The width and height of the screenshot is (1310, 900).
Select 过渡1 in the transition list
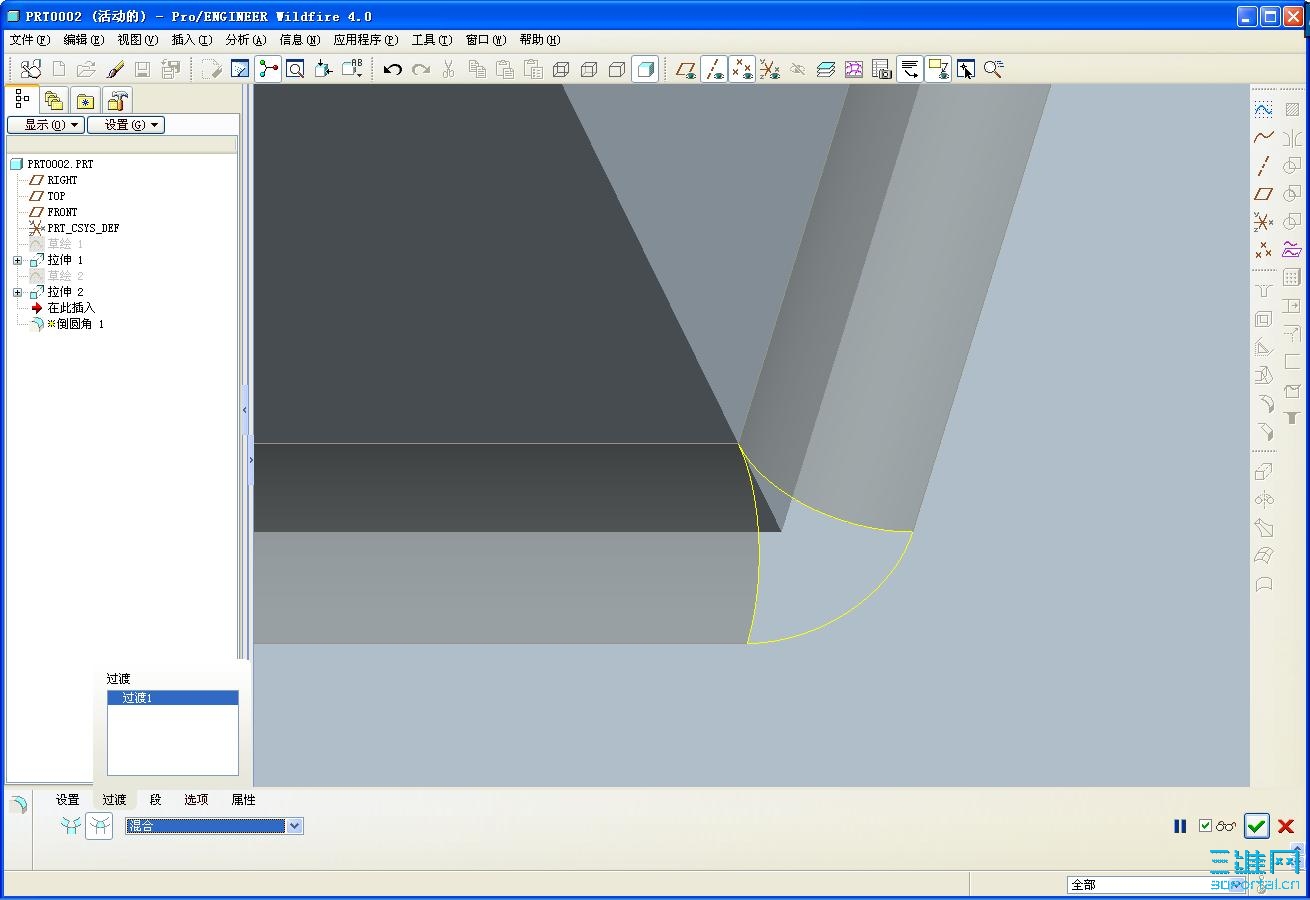[x=173, y=698]
